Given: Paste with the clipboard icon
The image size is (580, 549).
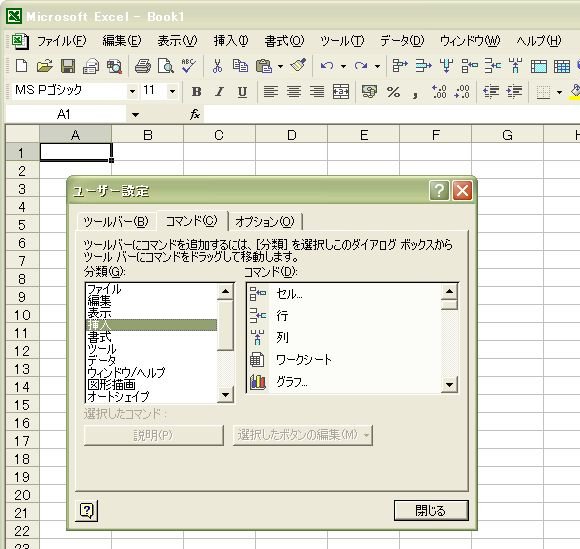Looking at the screenshot, I should tap(264, 66).
